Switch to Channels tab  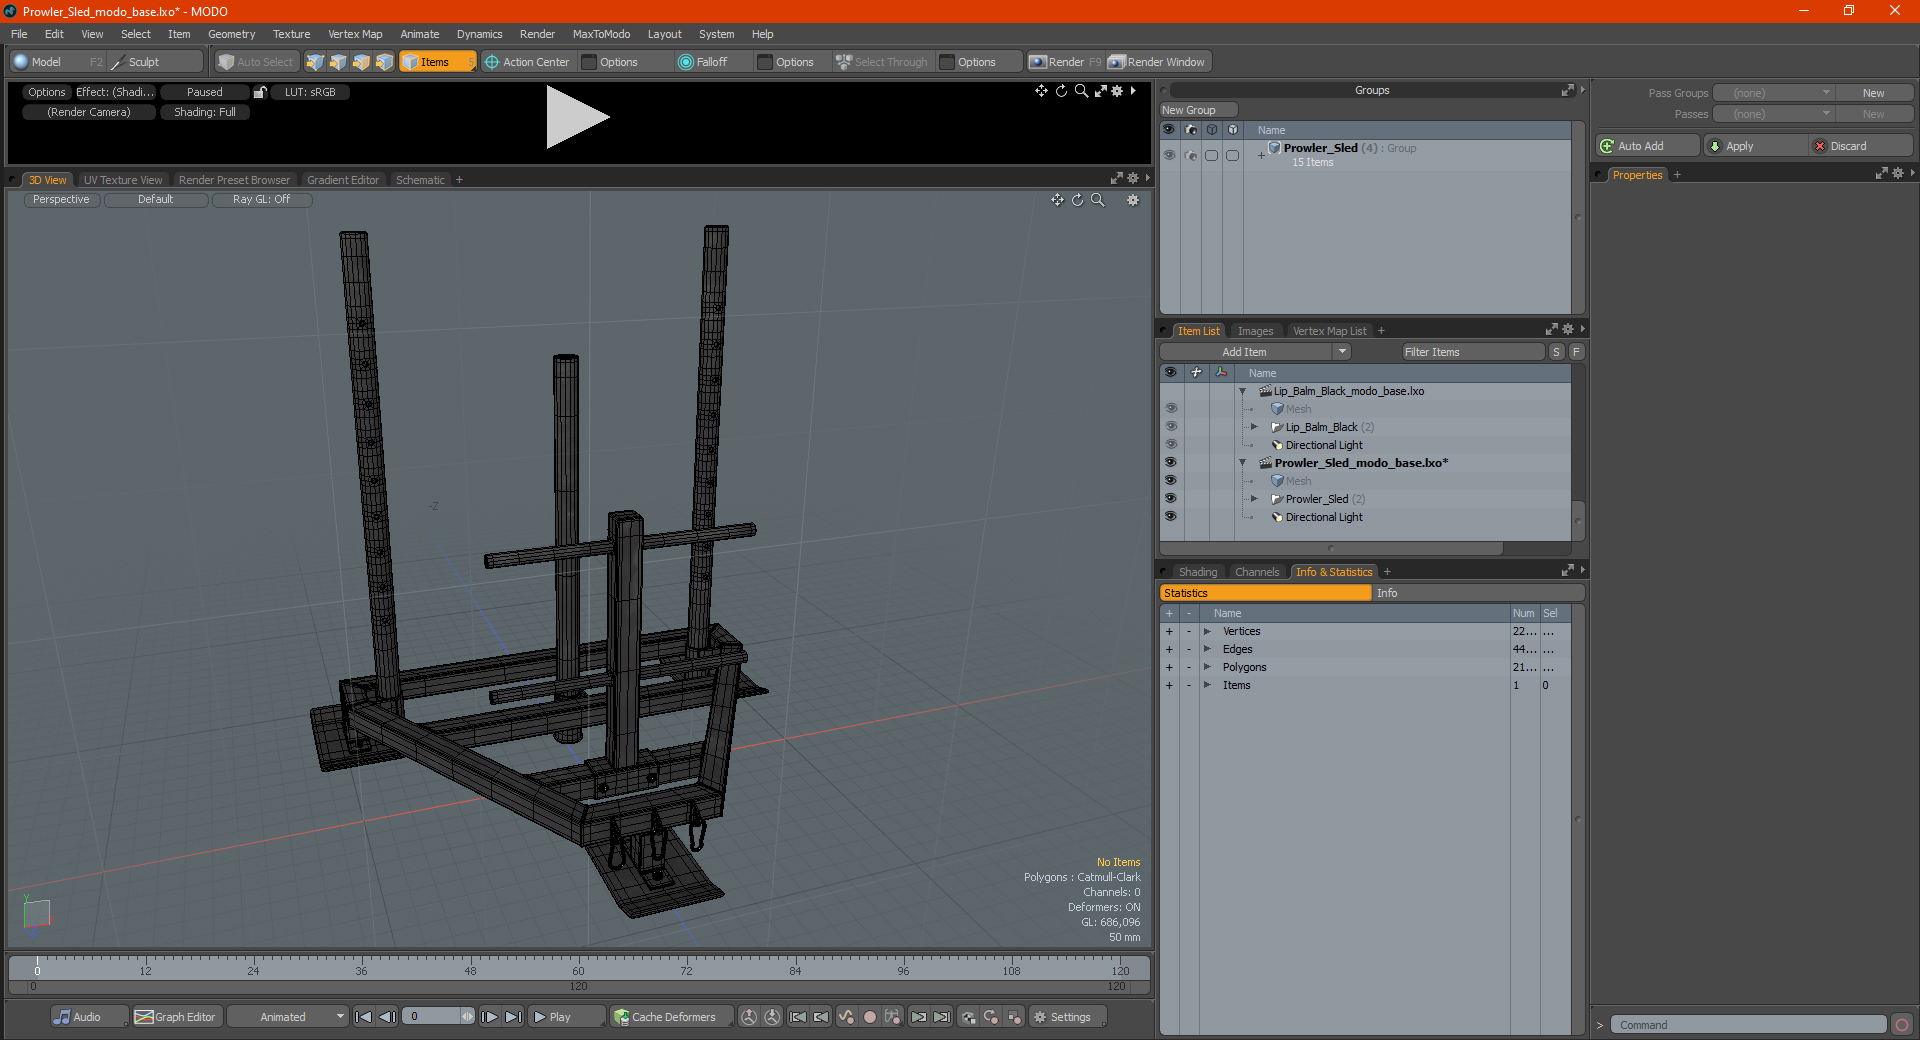[x=1256, y=572]
